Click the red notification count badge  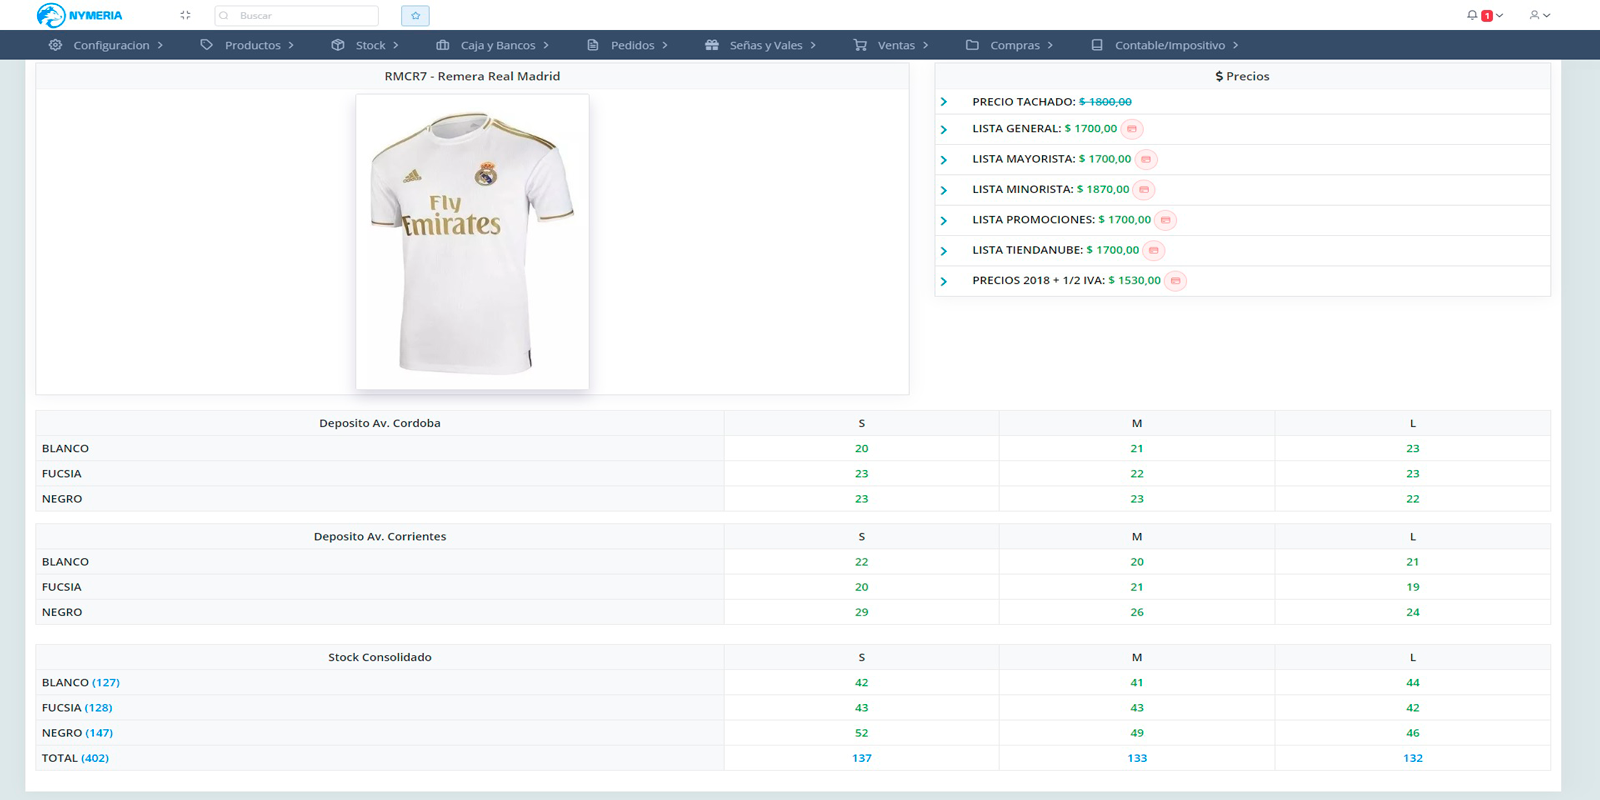click(x=1487, y=16)
